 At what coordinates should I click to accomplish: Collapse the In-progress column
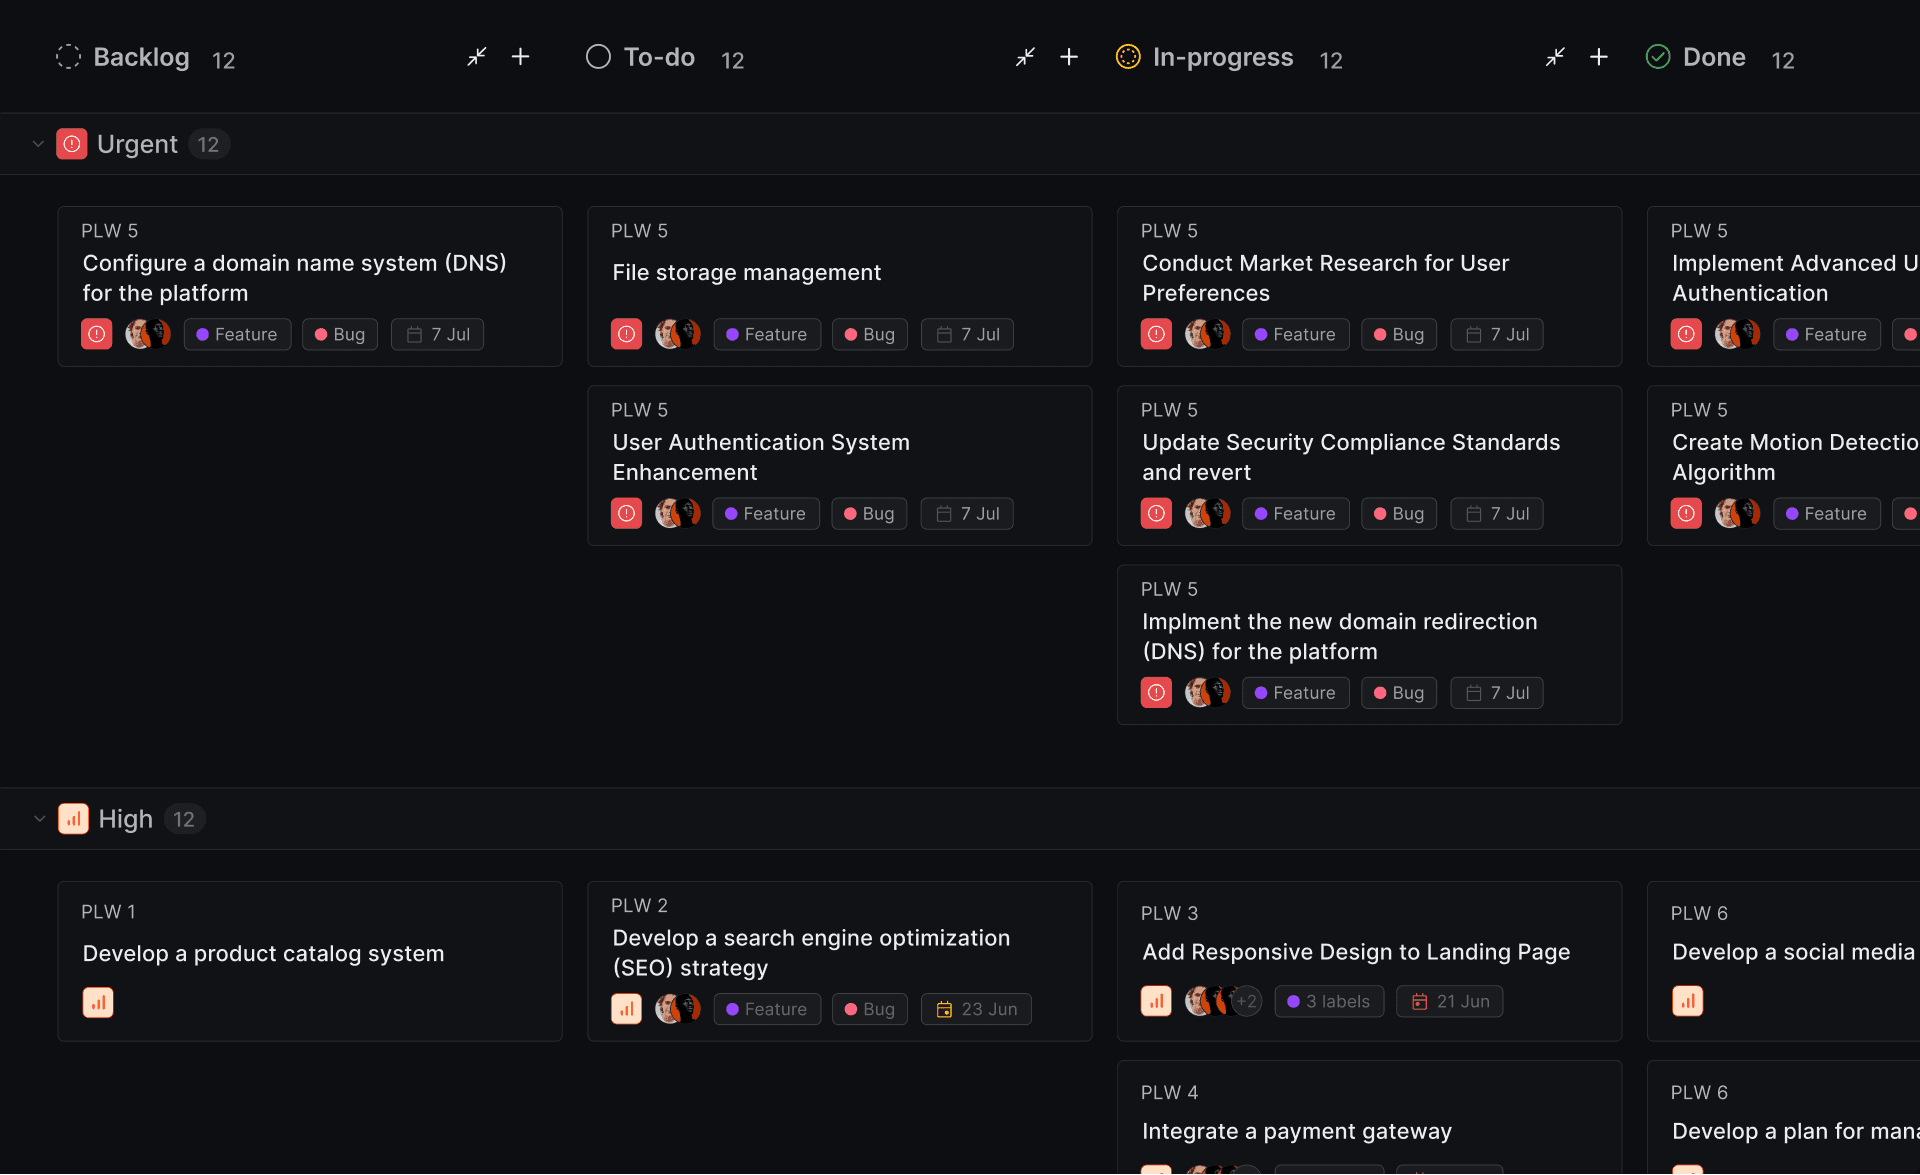point(1555,57)
